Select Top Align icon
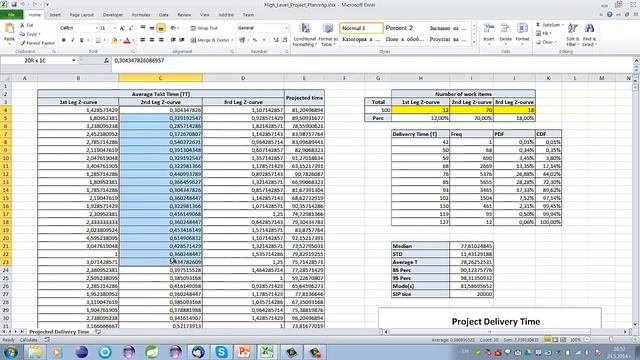Screen dimensions: 640x360 [143, 28]
